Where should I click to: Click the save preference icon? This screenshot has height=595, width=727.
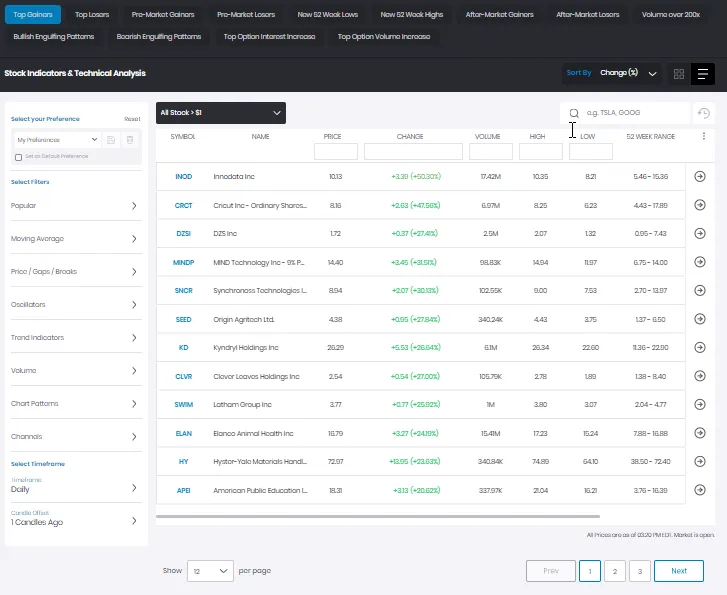tap(111, 140)
